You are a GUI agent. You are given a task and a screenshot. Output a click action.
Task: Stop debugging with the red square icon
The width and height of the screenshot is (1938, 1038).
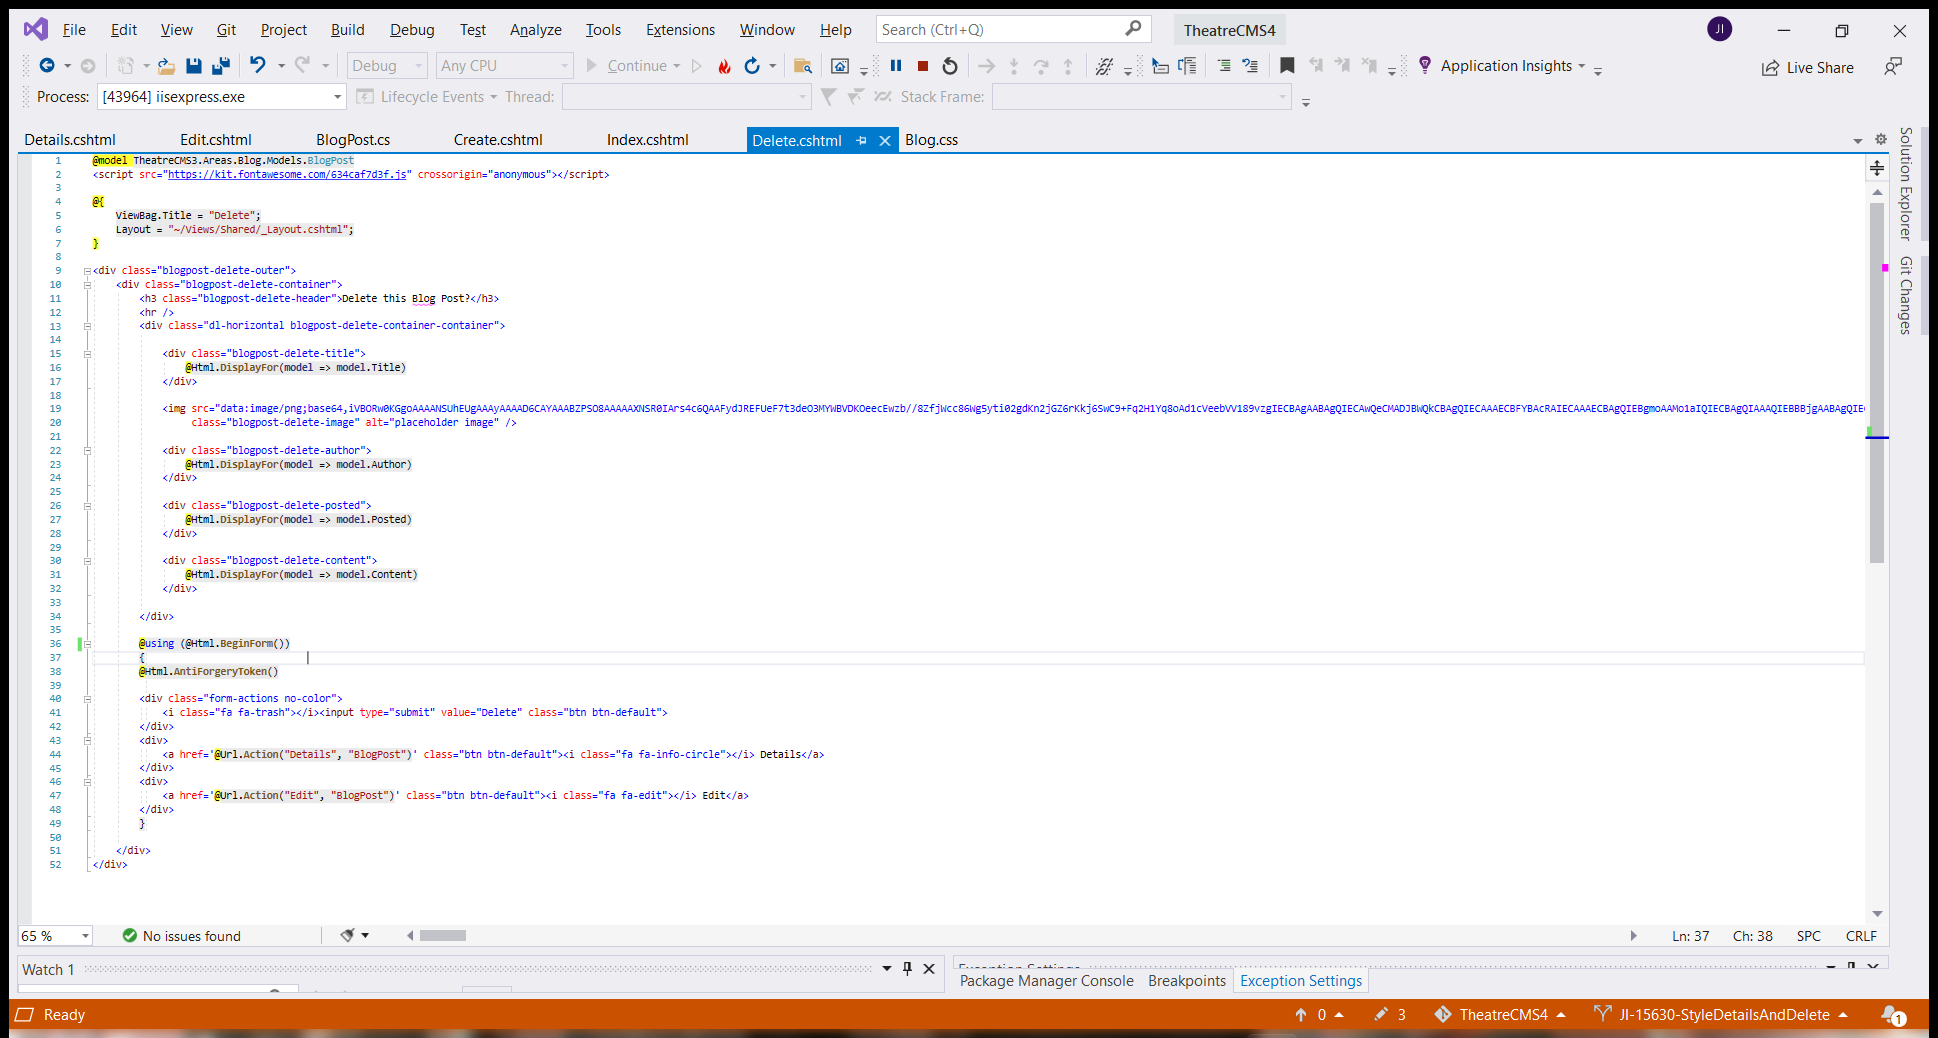(x=921, y=65)
